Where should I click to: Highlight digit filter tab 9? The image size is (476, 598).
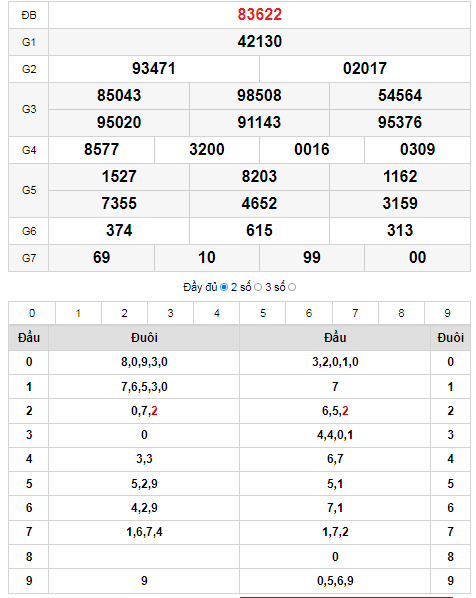(x=447, y=313)
